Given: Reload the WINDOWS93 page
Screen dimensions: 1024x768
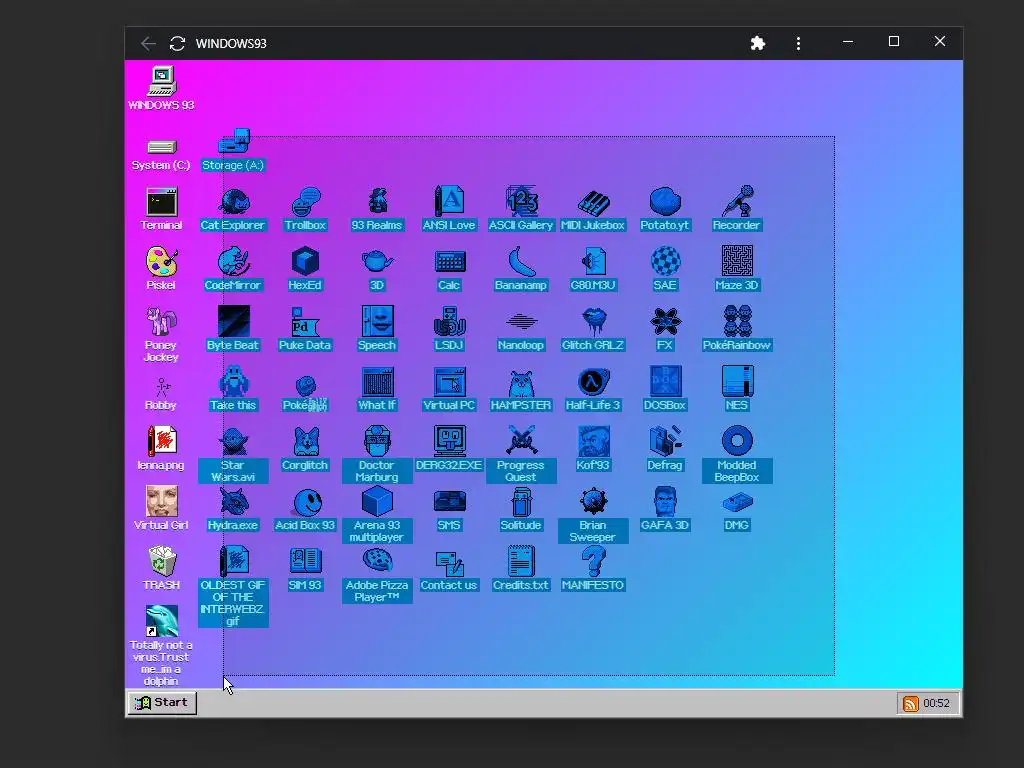Looking at the screenshot, I should point(177,43).
